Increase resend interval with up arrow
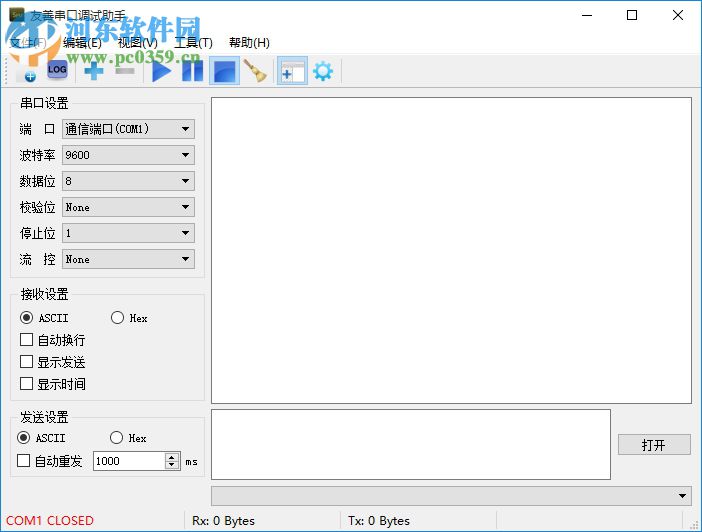 [x=172, y=457]
